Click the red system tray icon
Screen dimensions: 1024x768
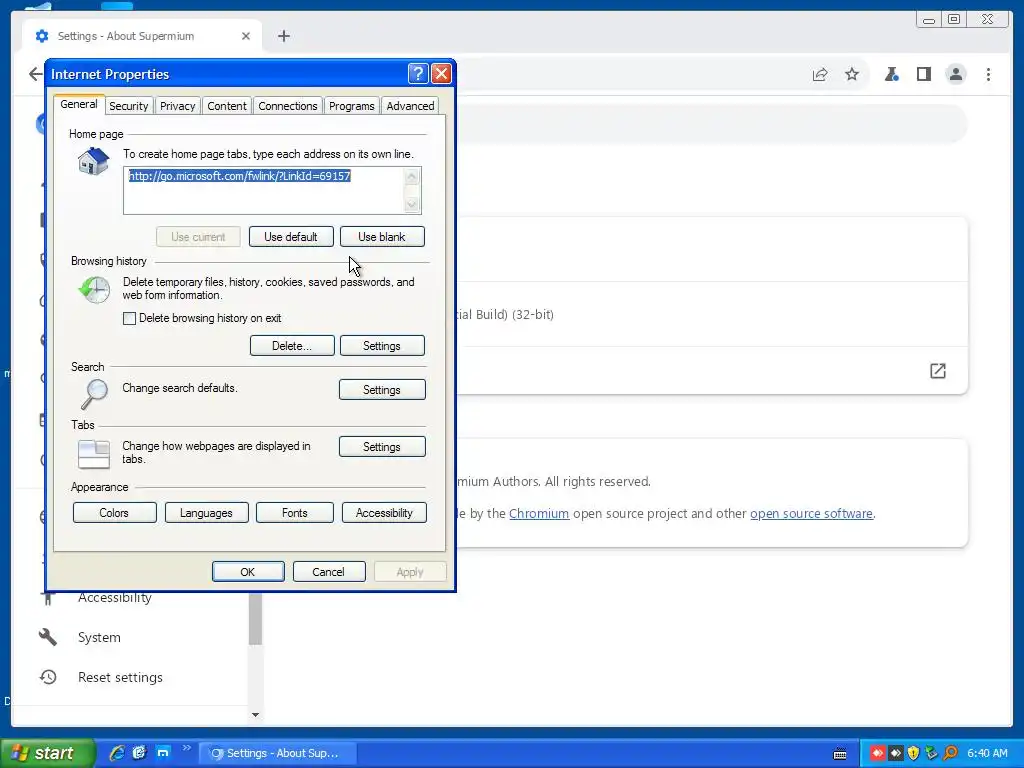coord(877,754)
